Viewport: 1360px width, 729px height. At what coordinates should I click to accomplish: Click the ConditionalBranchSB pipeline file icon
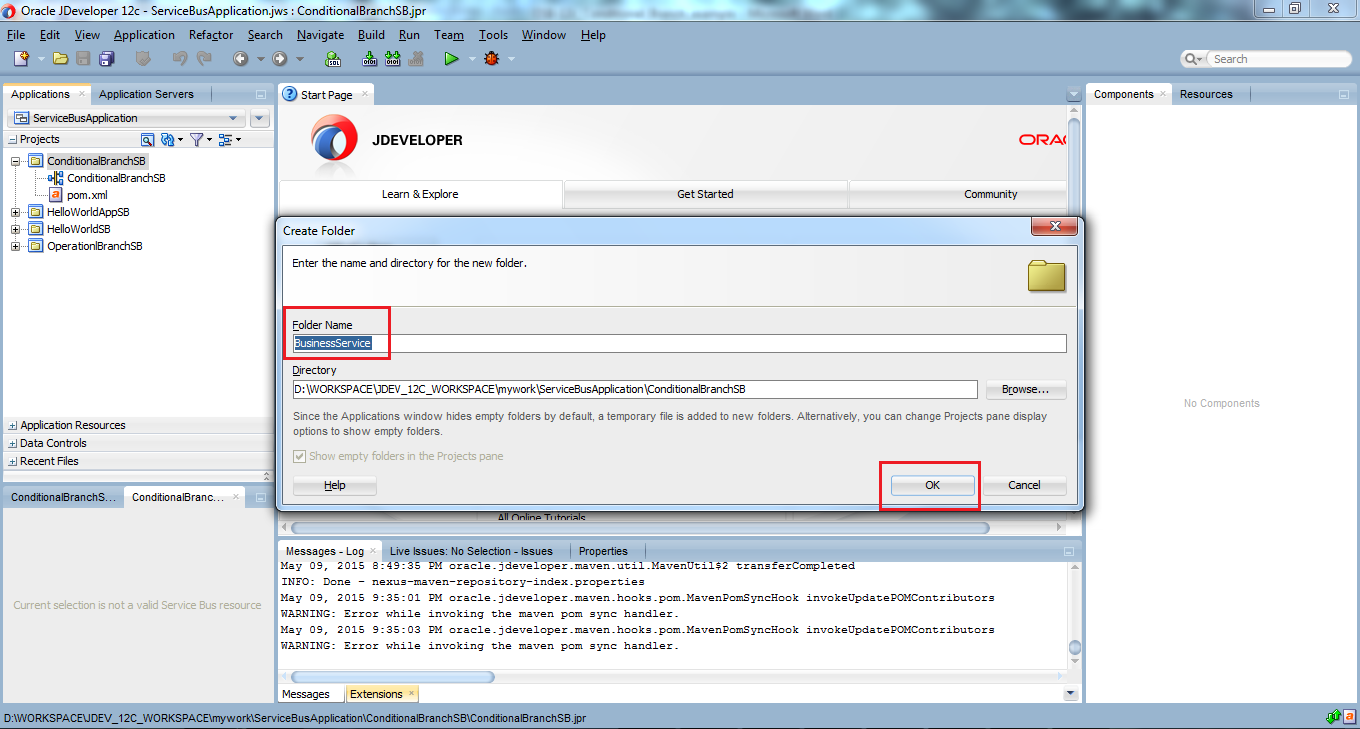56,178
